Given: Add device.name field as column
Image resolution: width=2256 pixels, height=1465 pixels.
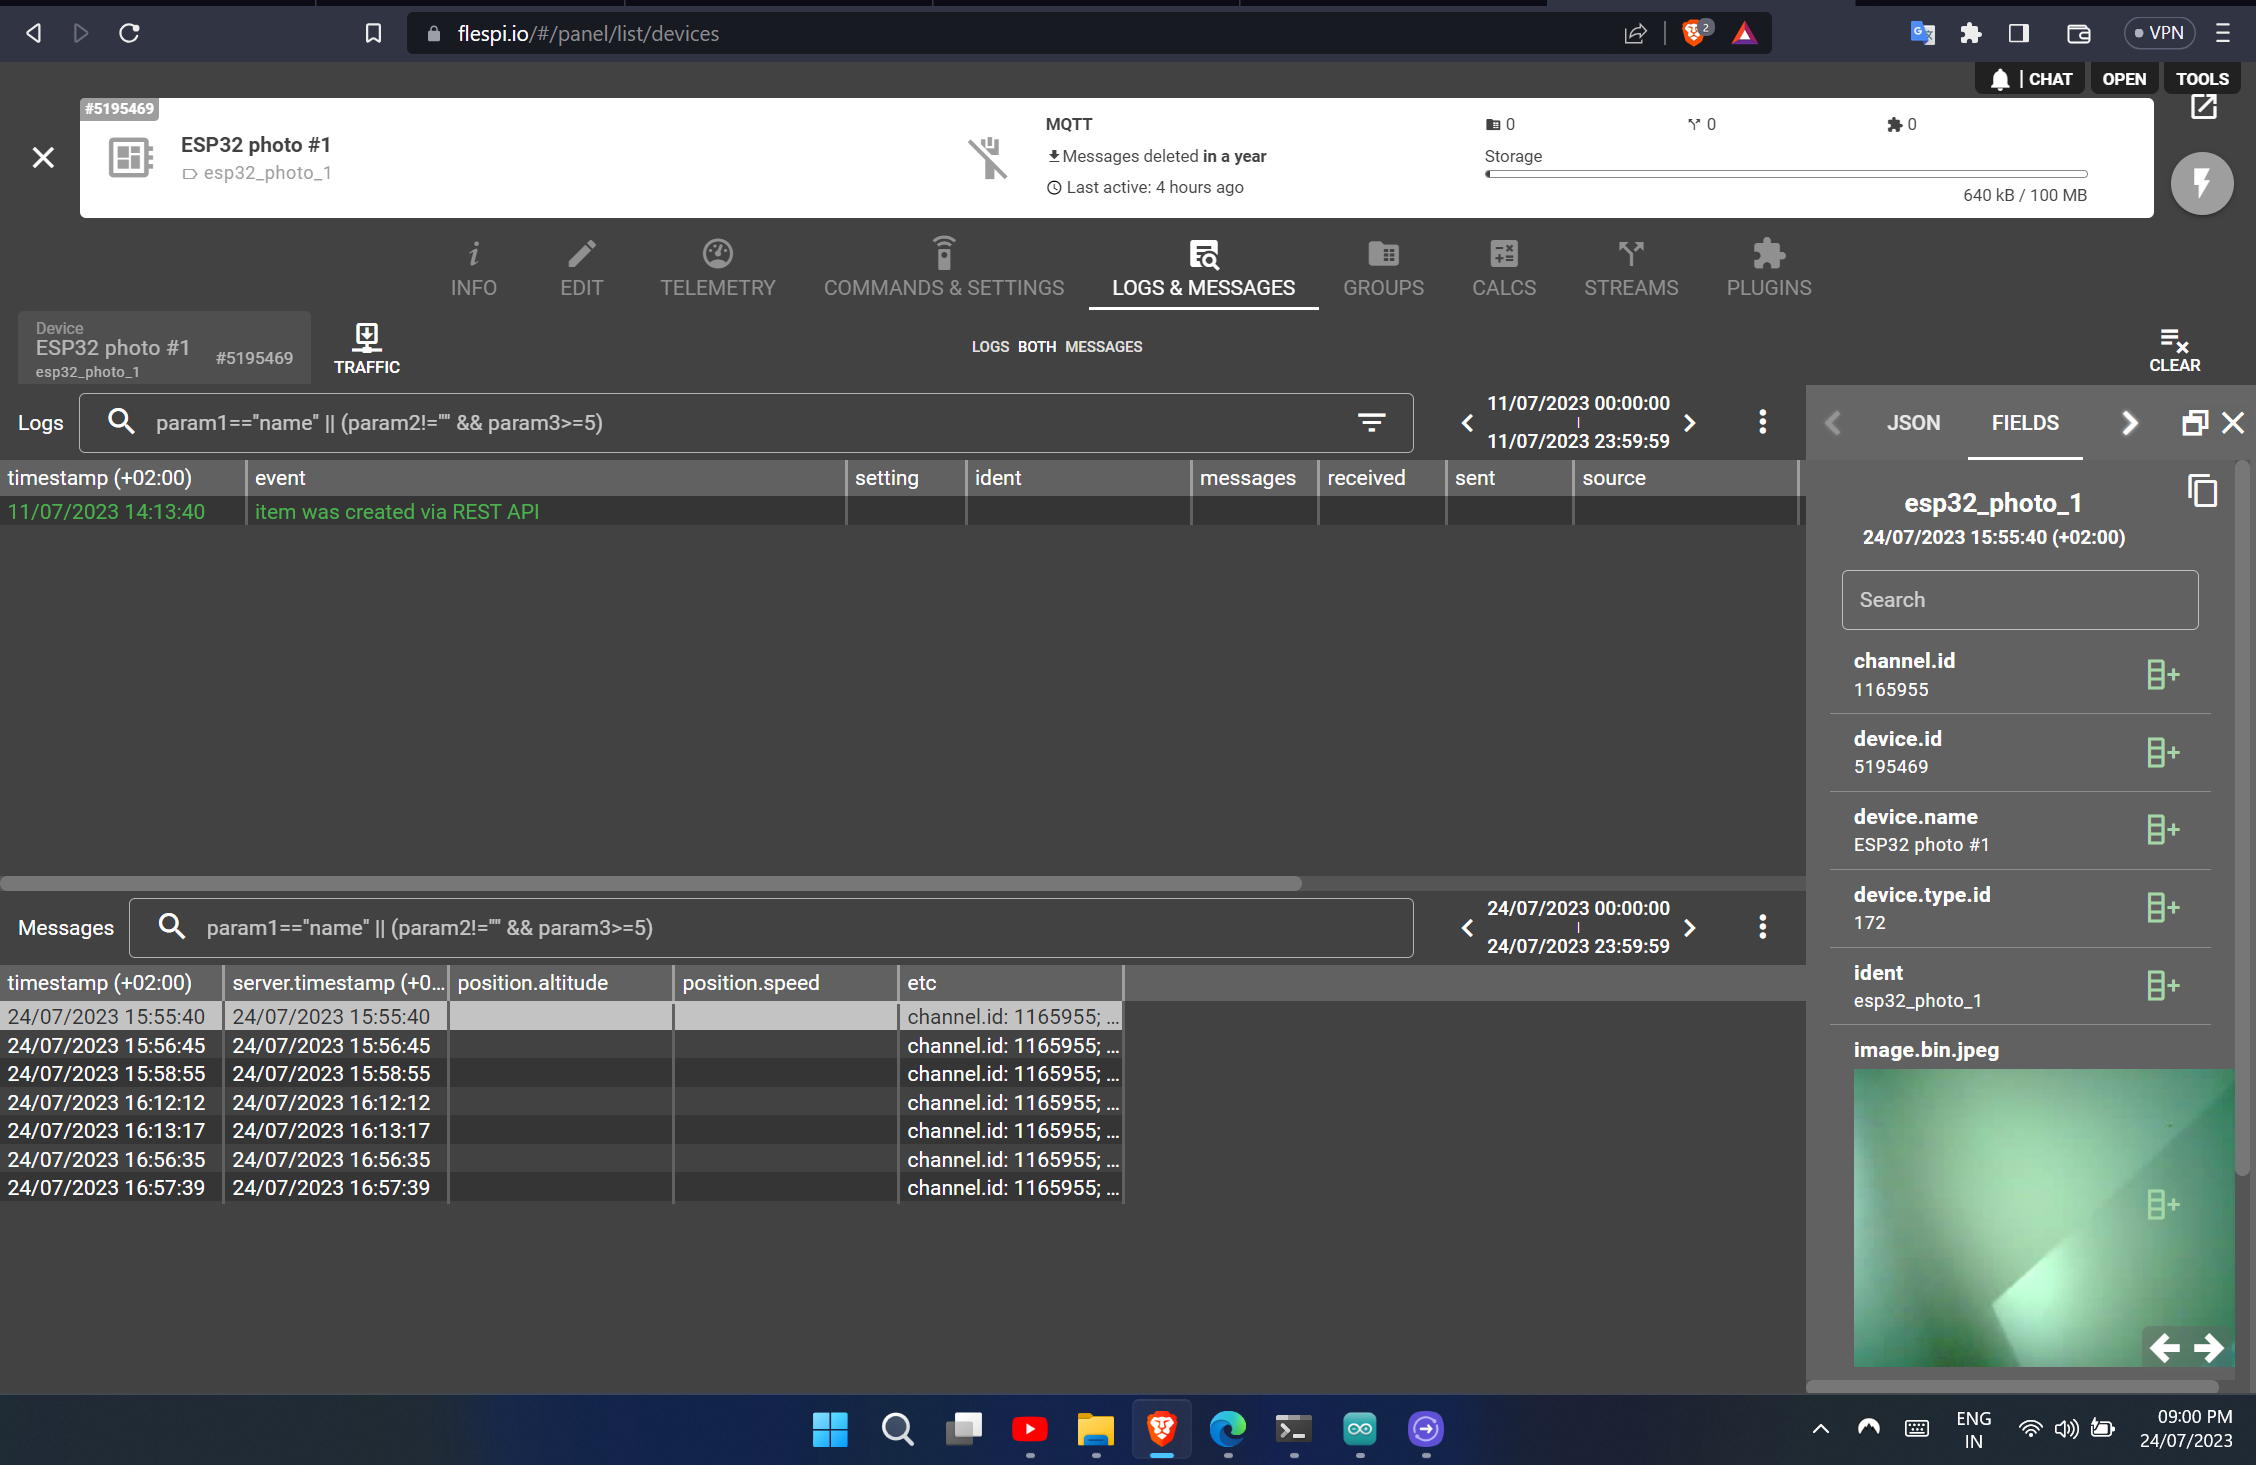Looking at the screenshot, I should (x=2162, y=830).
